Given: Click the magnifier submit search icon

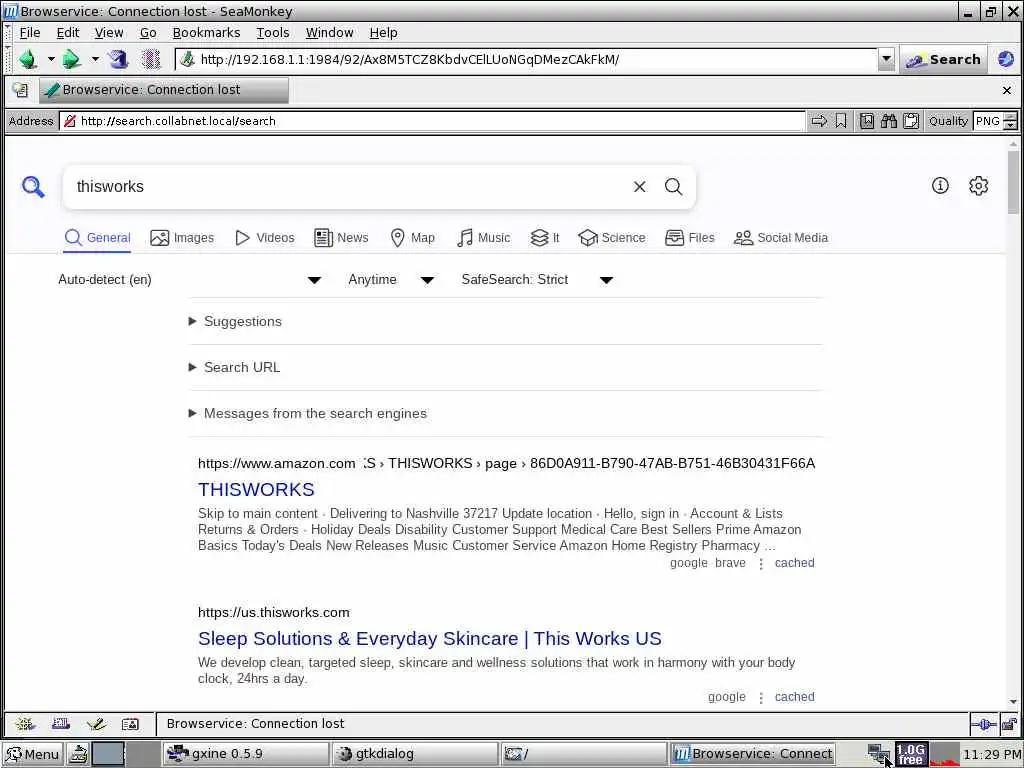Looking at the screenshot, I should click(673, 187).
